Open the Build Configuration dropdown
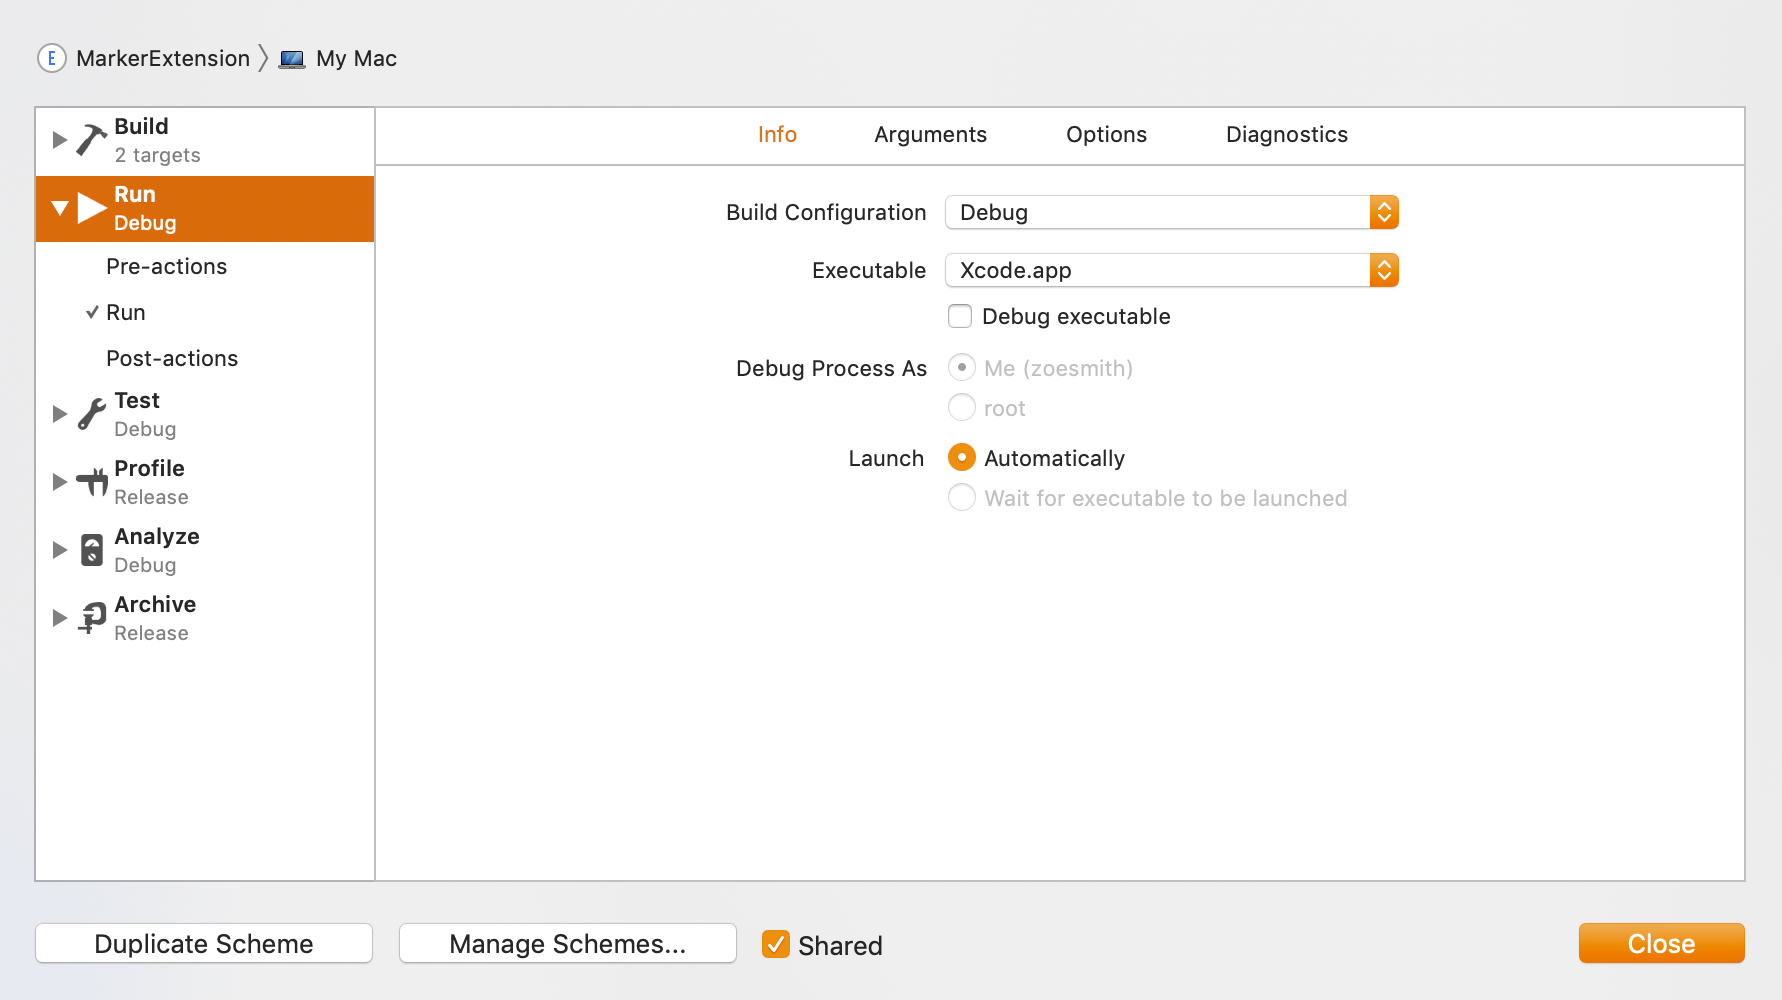Screen dimensions: 1782x1000 1384,212
